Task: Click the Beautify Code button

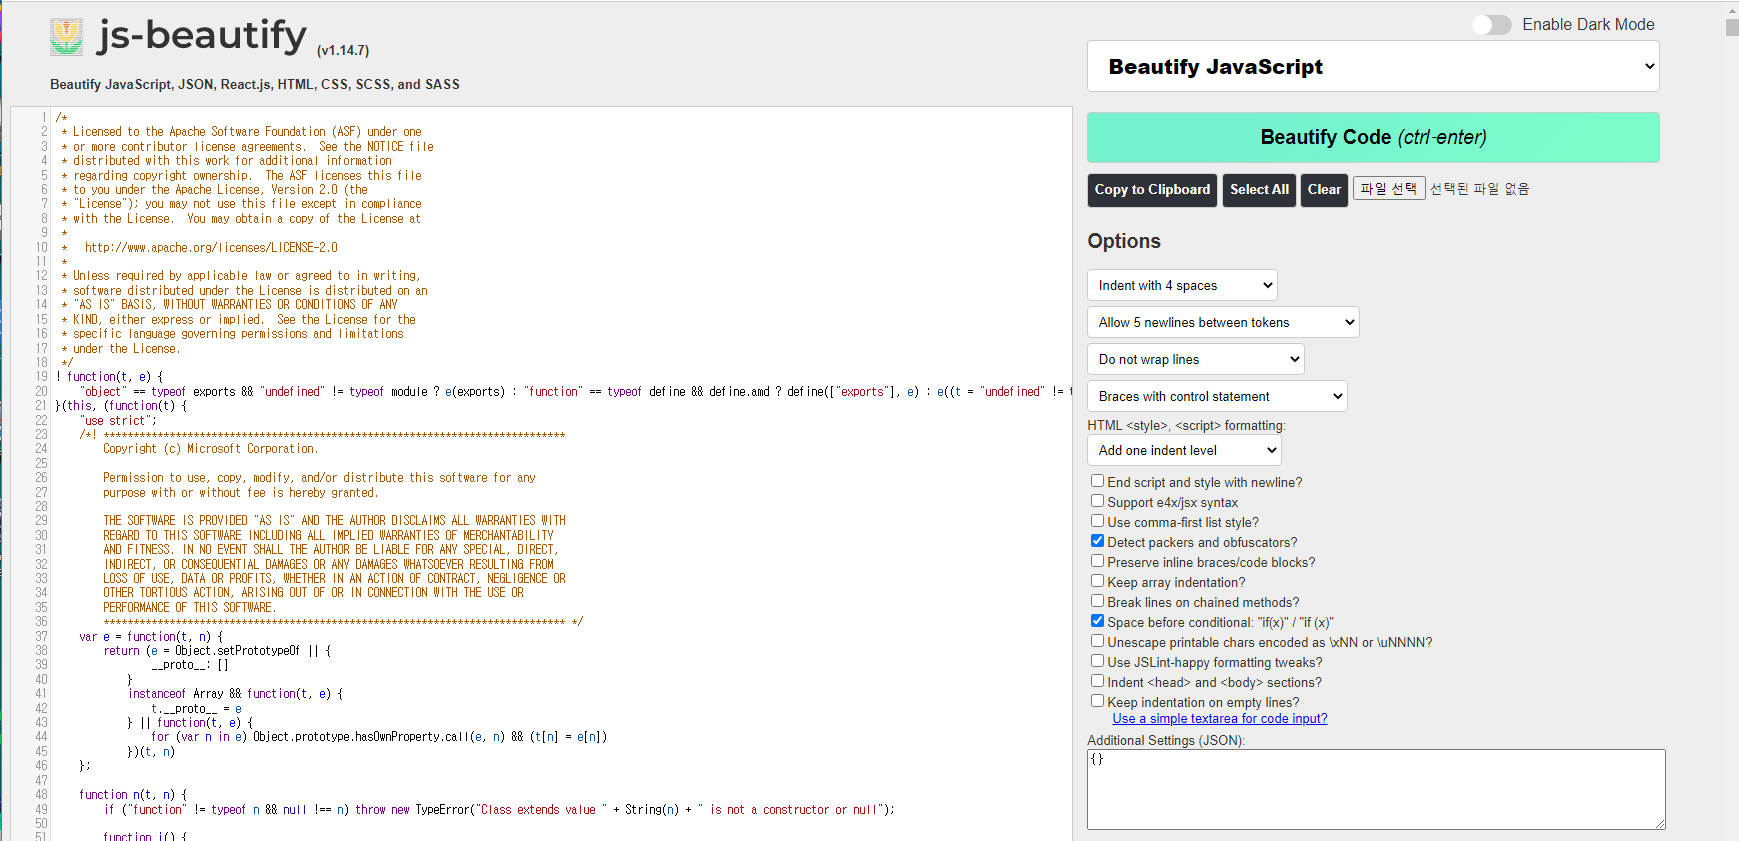Action: (x=1373, y=137)
